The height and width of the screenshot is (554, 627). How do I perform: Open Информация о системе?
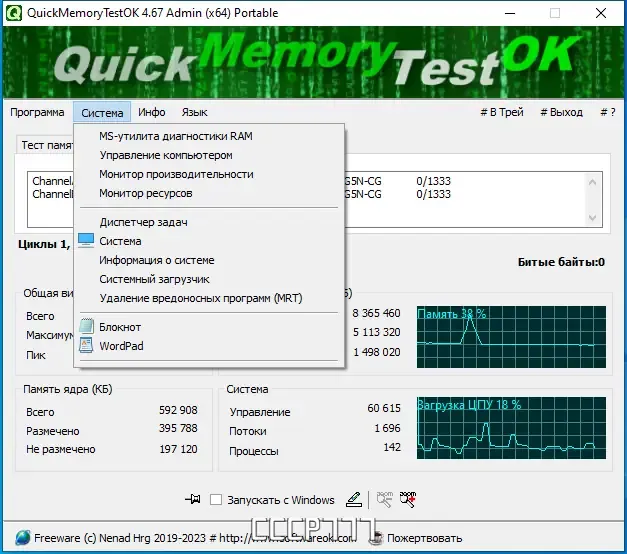coord(209,260)
